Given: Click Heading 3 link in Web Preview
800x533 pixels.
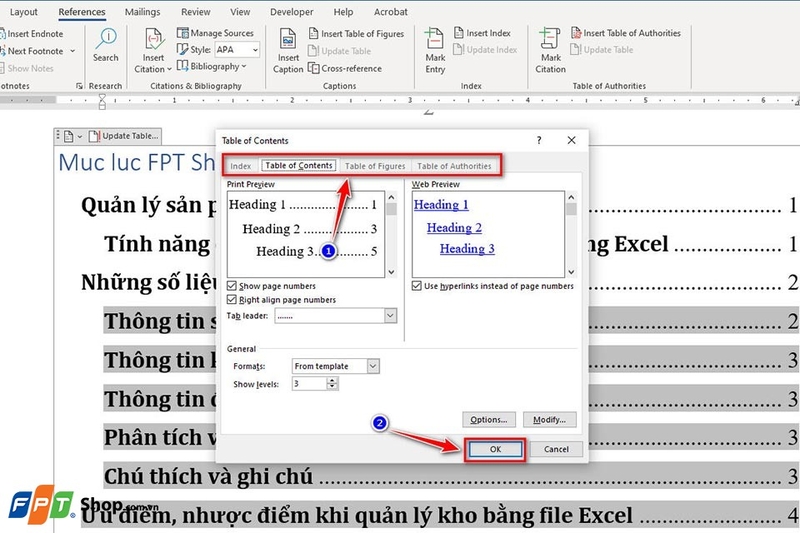Looking at the screenshot, I should coord(467,248).
